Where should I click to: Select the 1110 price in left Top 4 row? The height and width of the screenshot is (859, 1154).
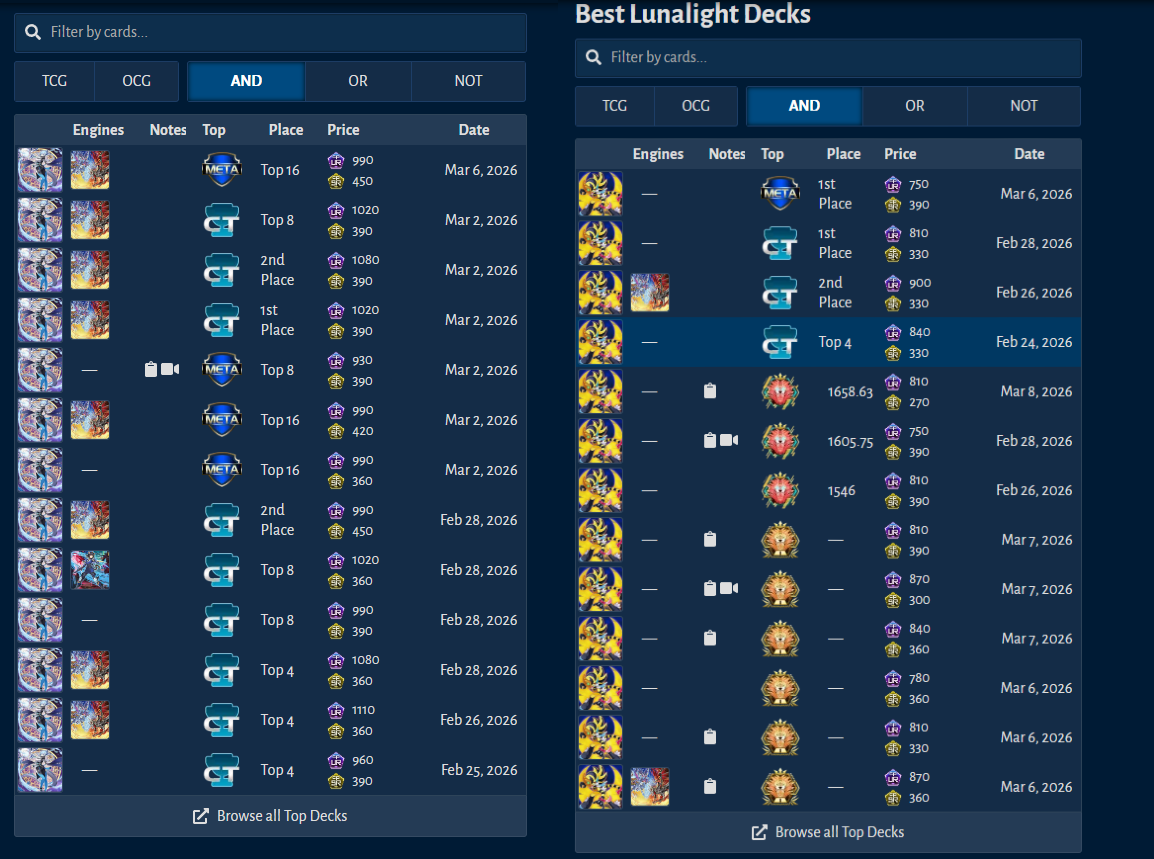pyautogui.click(x=364, y=710)
